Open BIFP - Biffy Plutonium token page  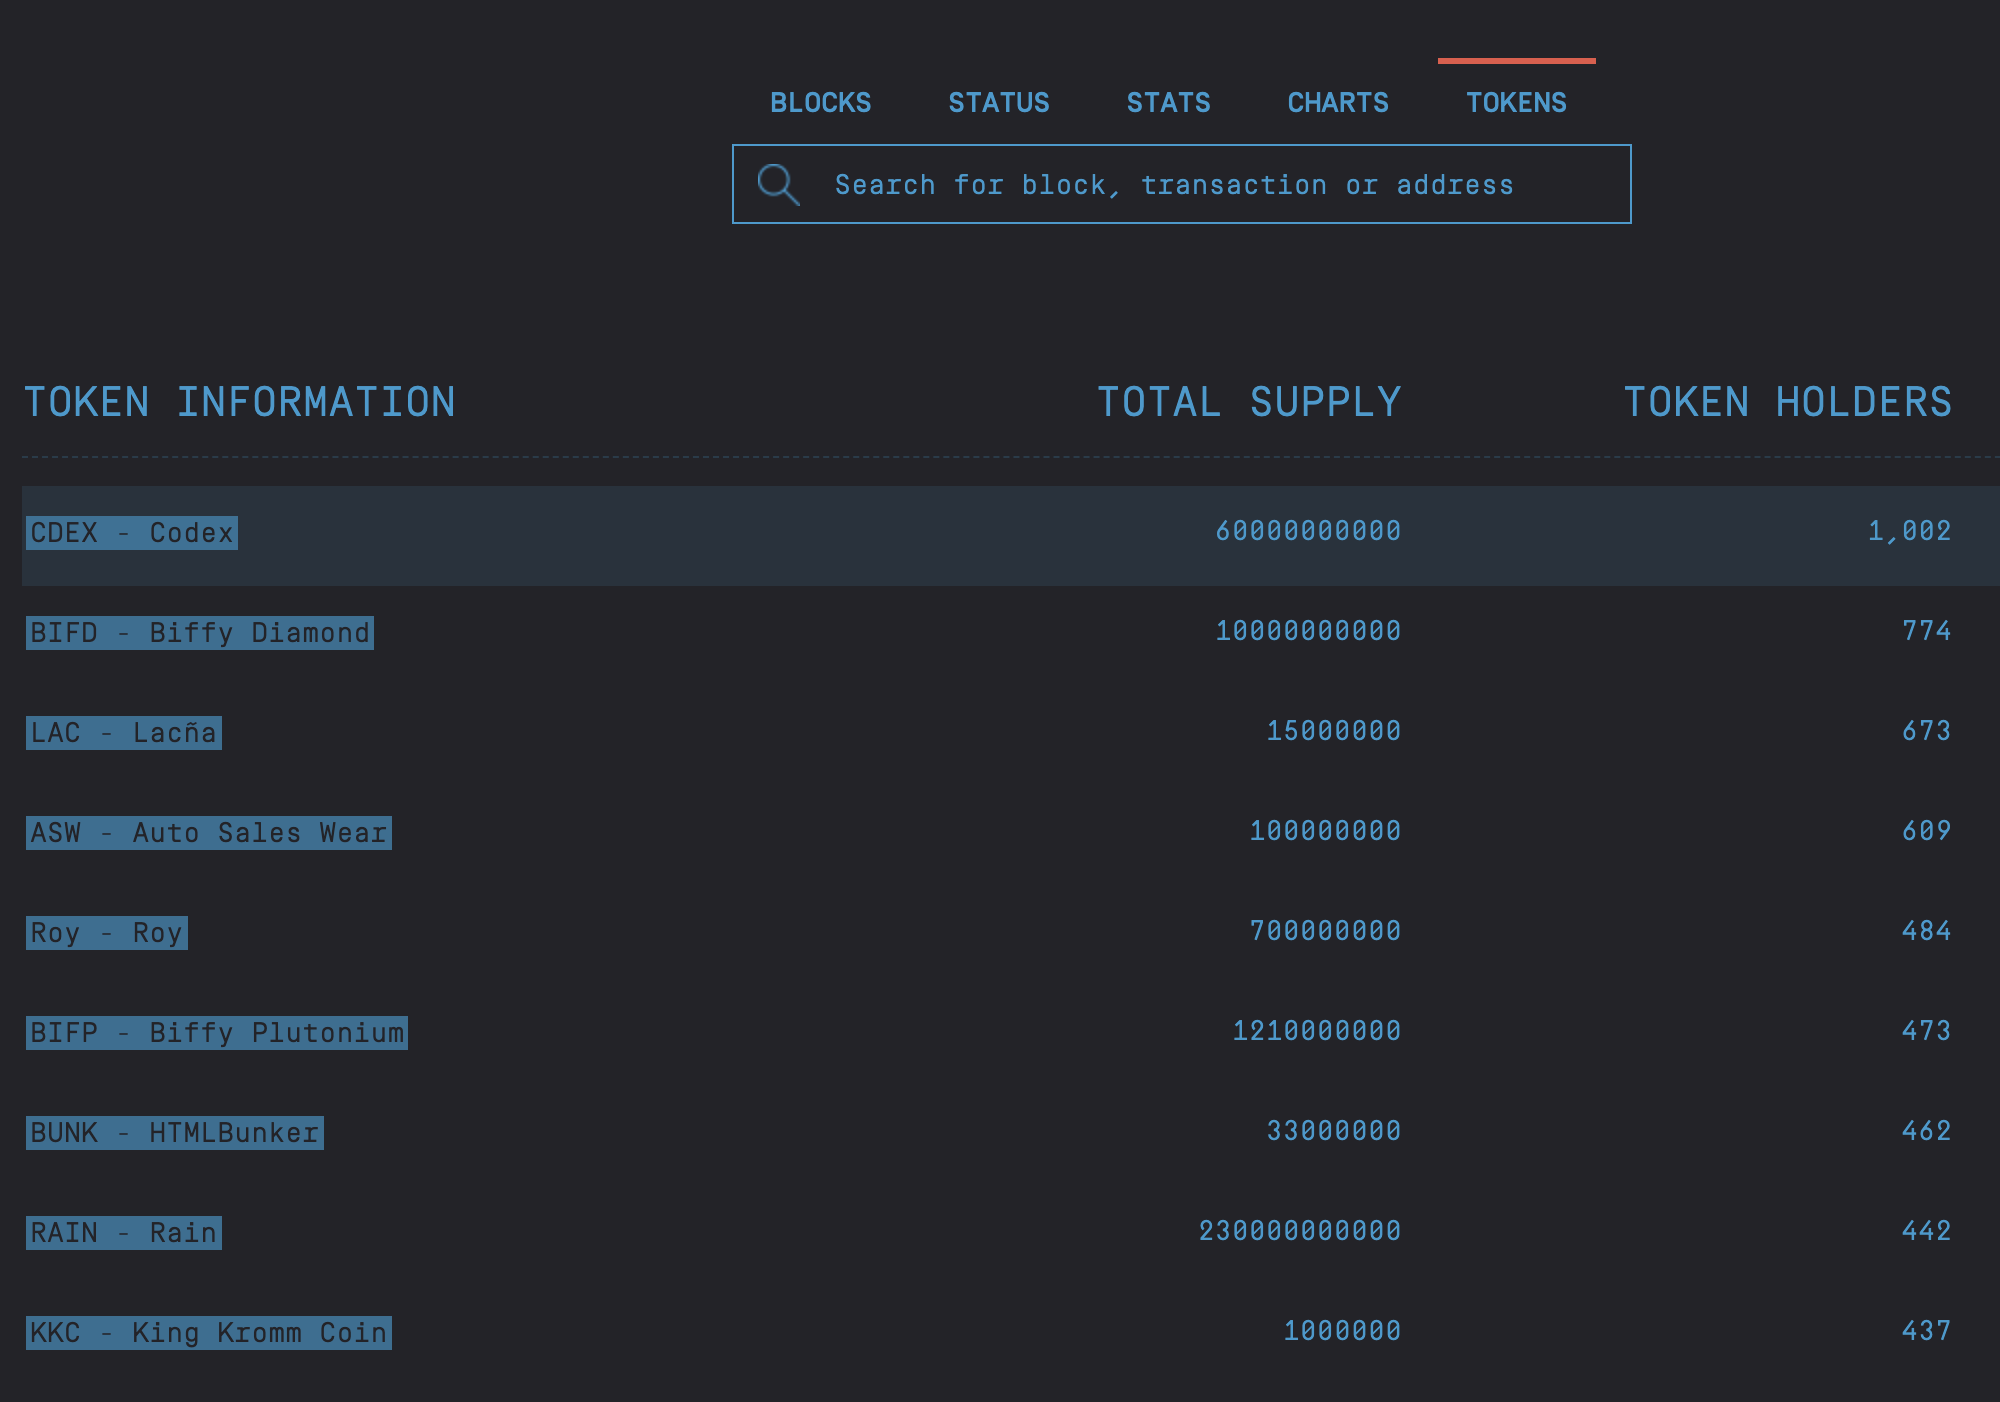217,1033
